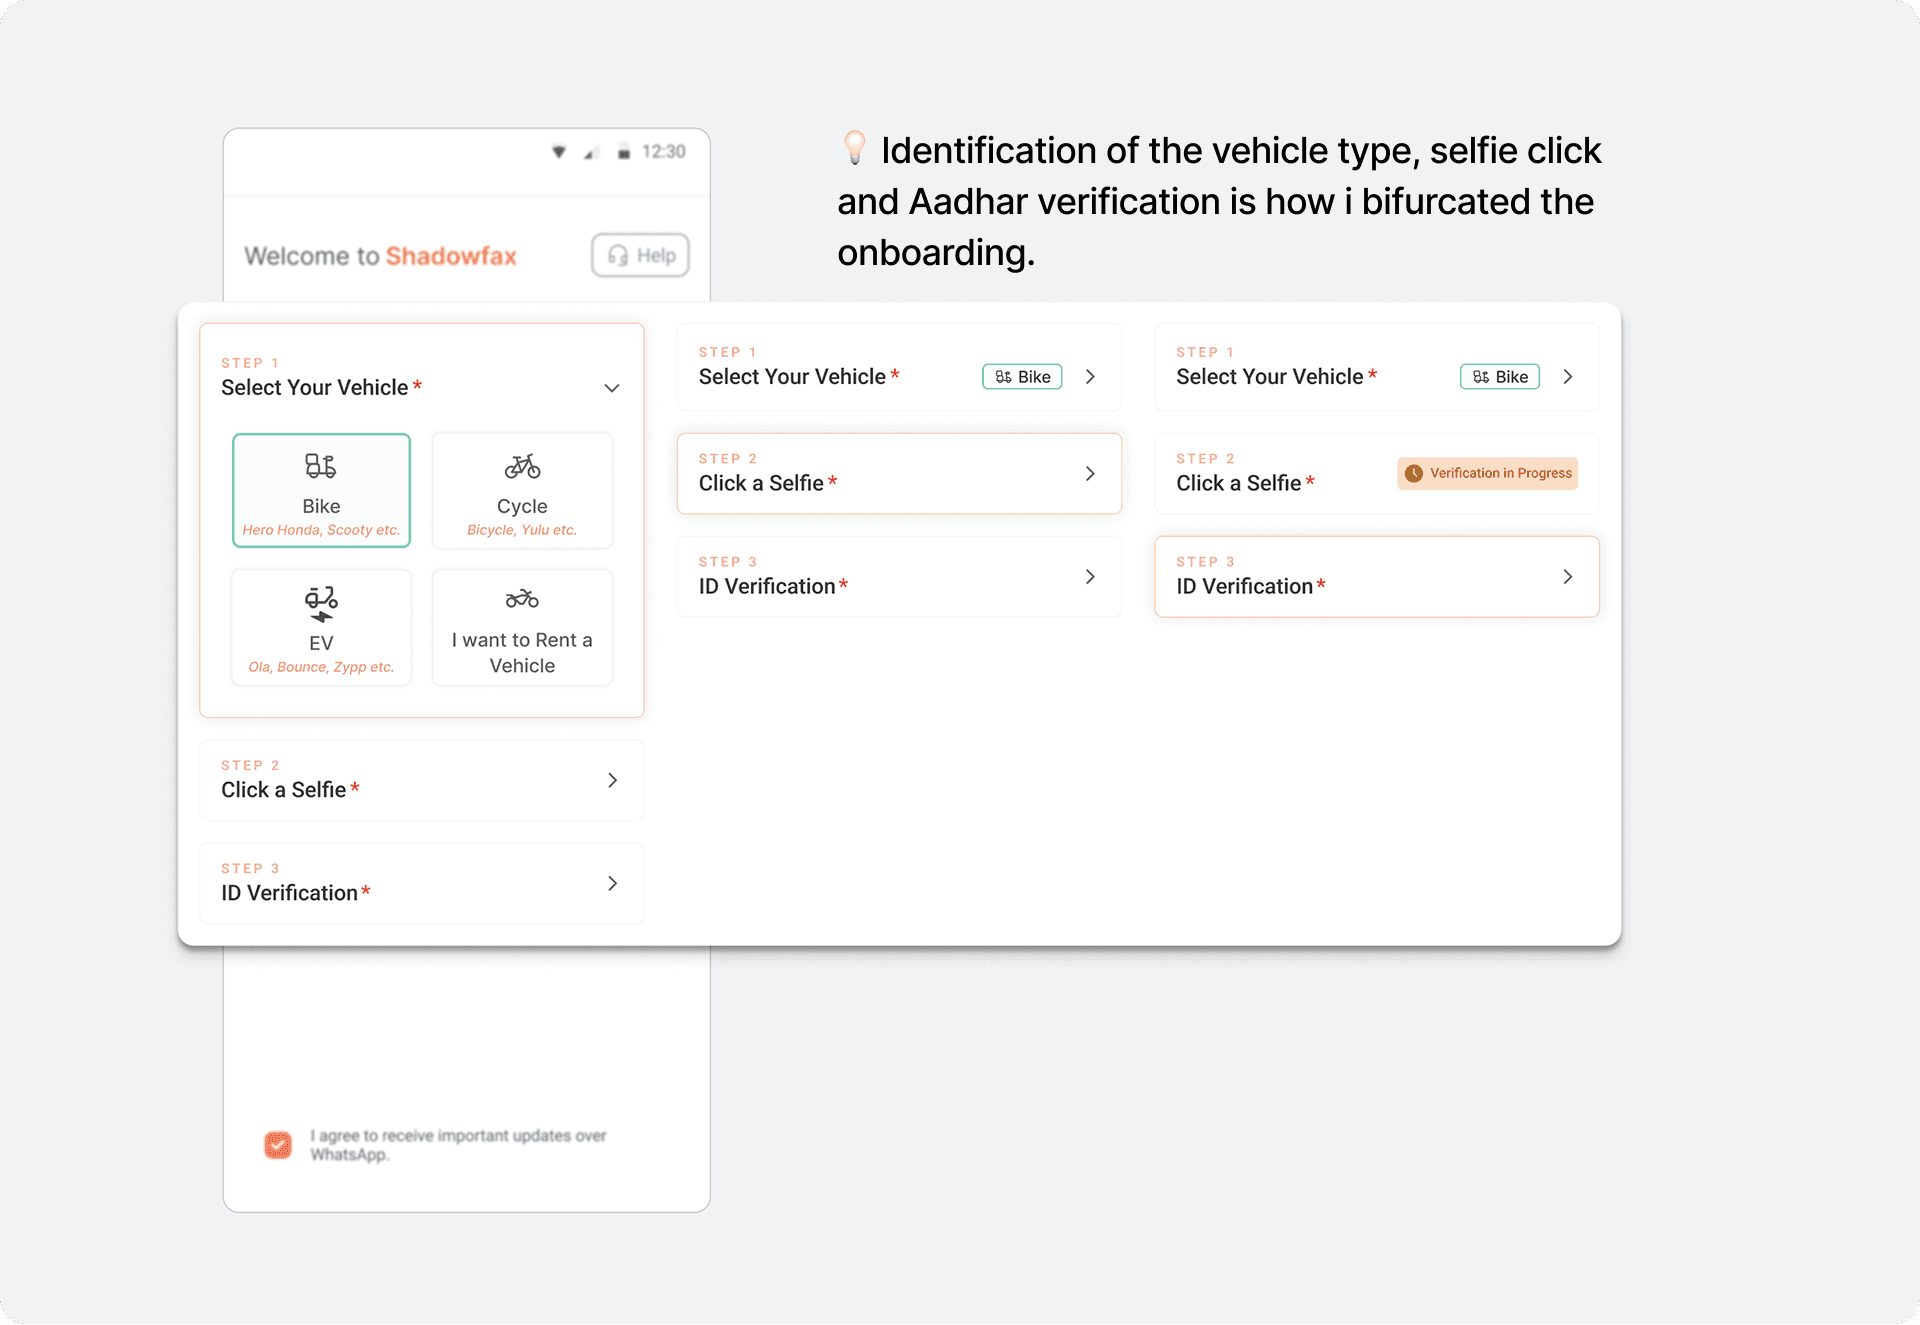Open ID Verification chevron in left column
This screenshot has width=1920, height=1325.
(612, 883)
